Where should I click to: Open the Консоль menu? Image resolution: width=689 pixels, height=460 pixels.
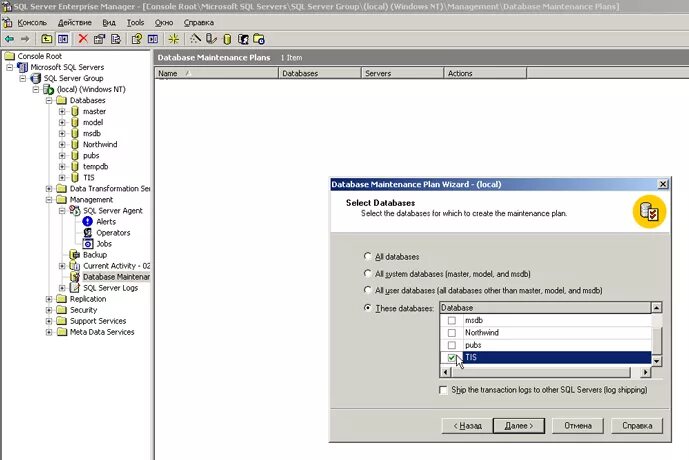pos(32,22)
